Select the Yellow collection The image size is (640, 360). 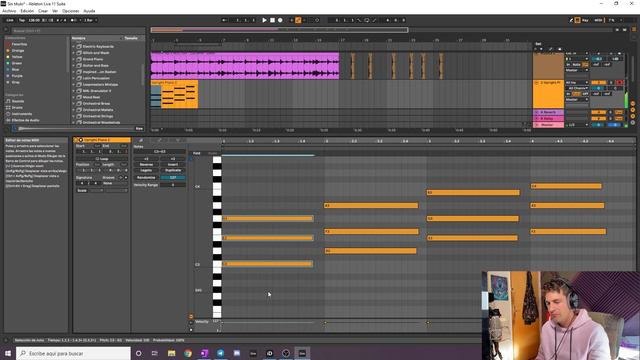point(17,57)
